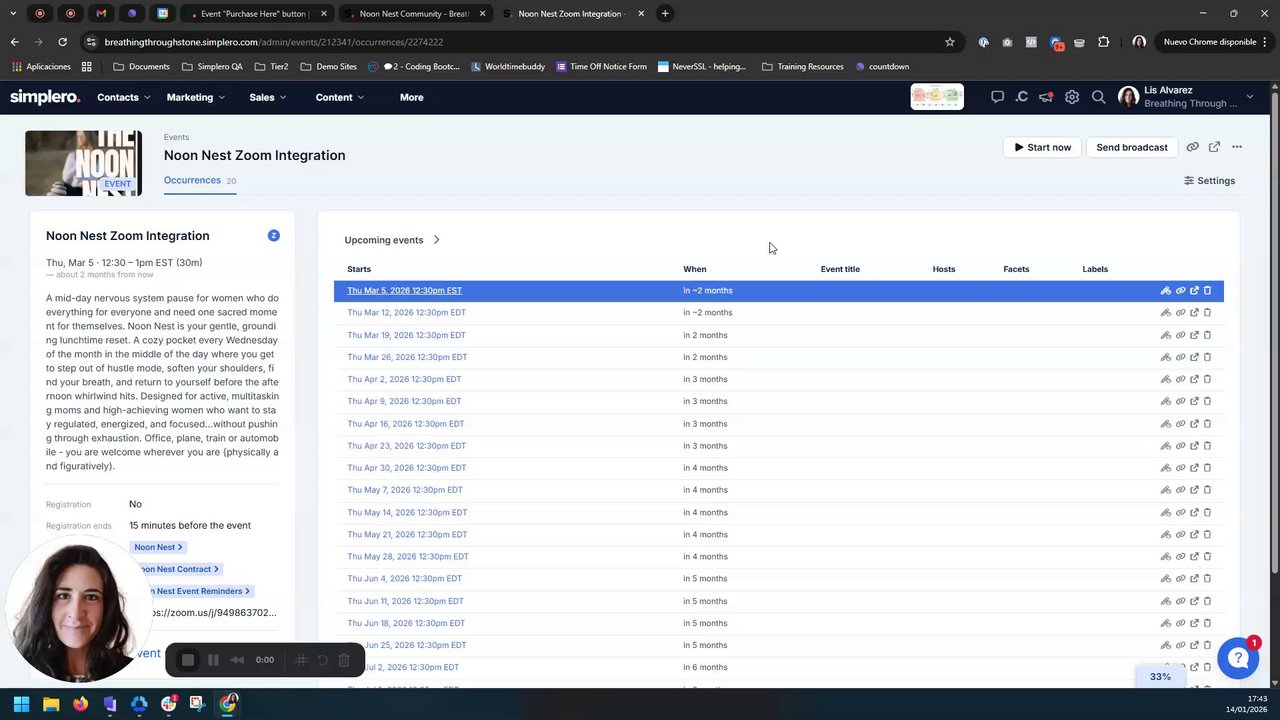The image size is (1280, 720).
Task: Open the Training Resources bookmark folder
Action: pos(802,66)
